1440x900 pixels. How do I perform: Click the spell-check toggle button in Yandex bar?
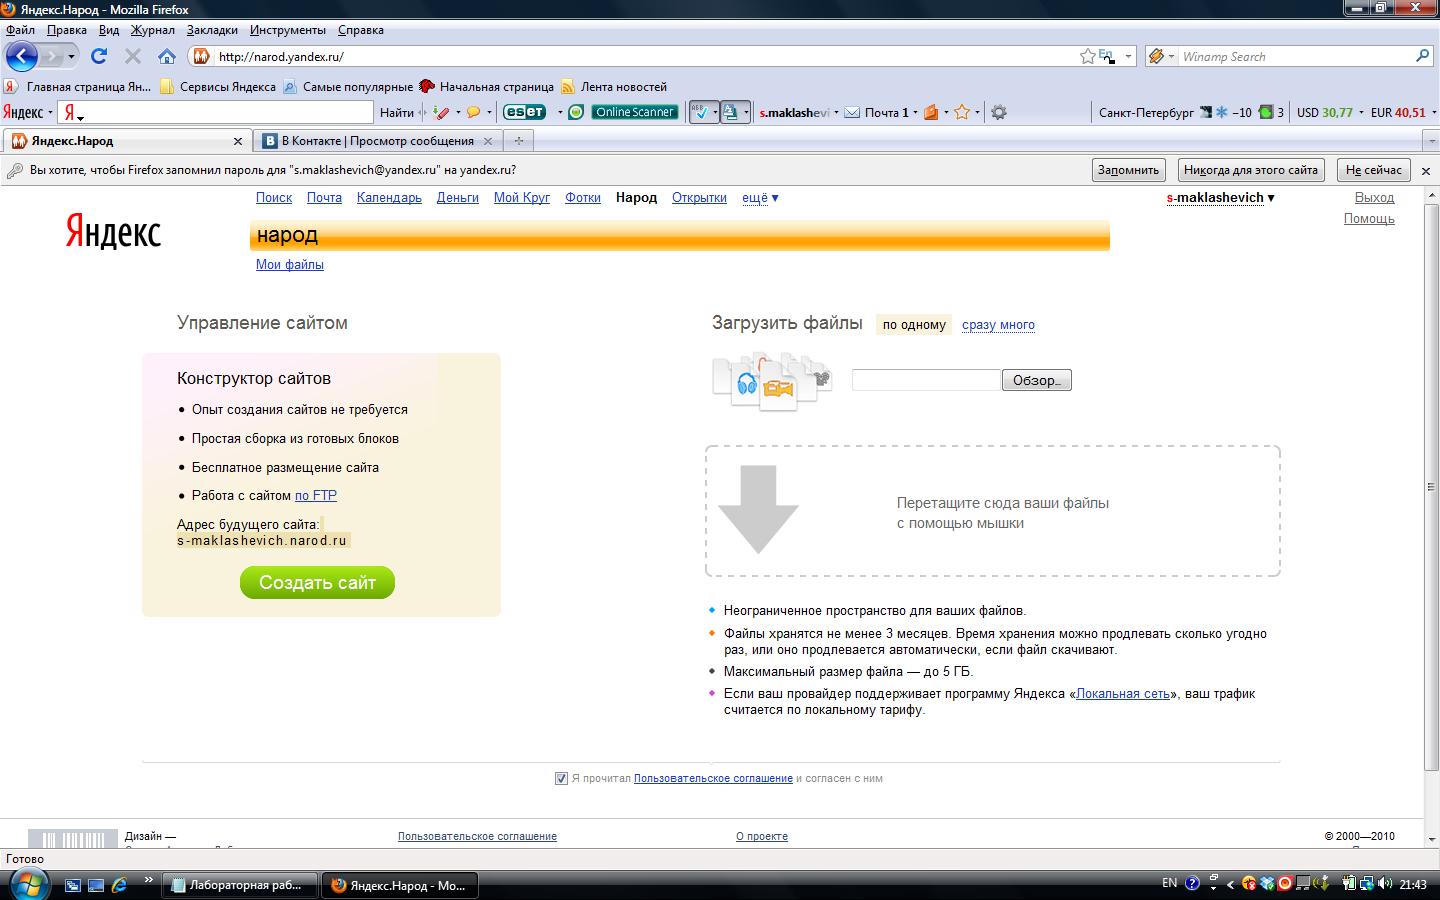coord(702,112)
